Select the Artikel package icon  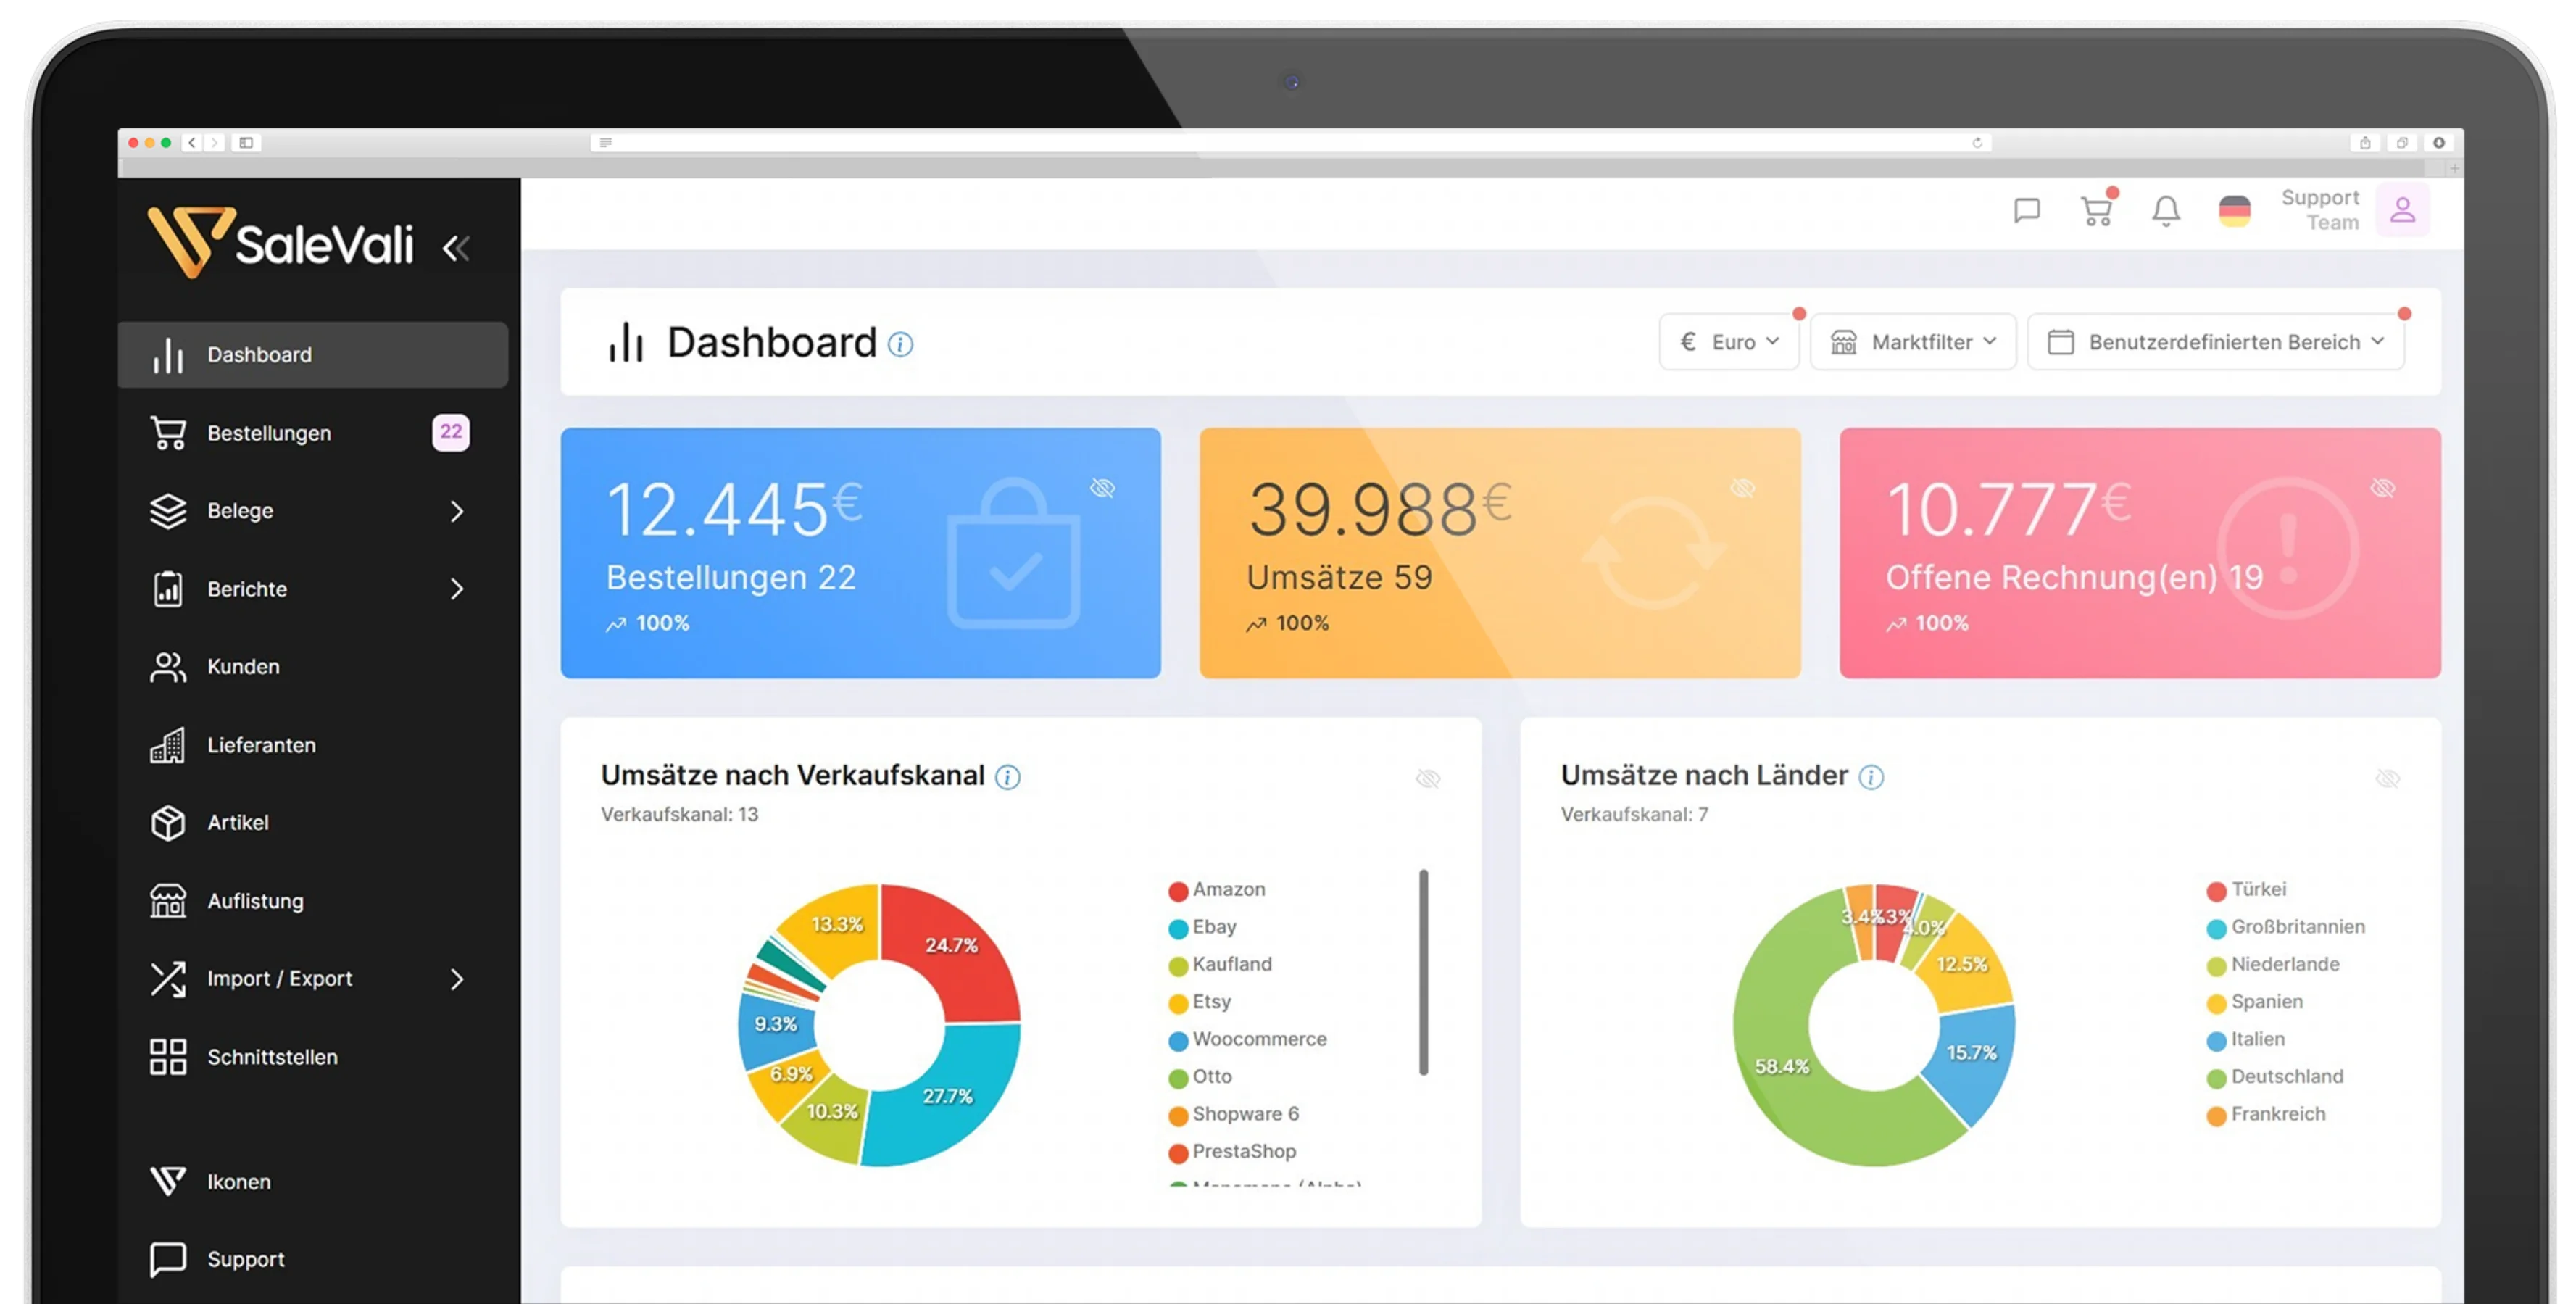point(168,822)
